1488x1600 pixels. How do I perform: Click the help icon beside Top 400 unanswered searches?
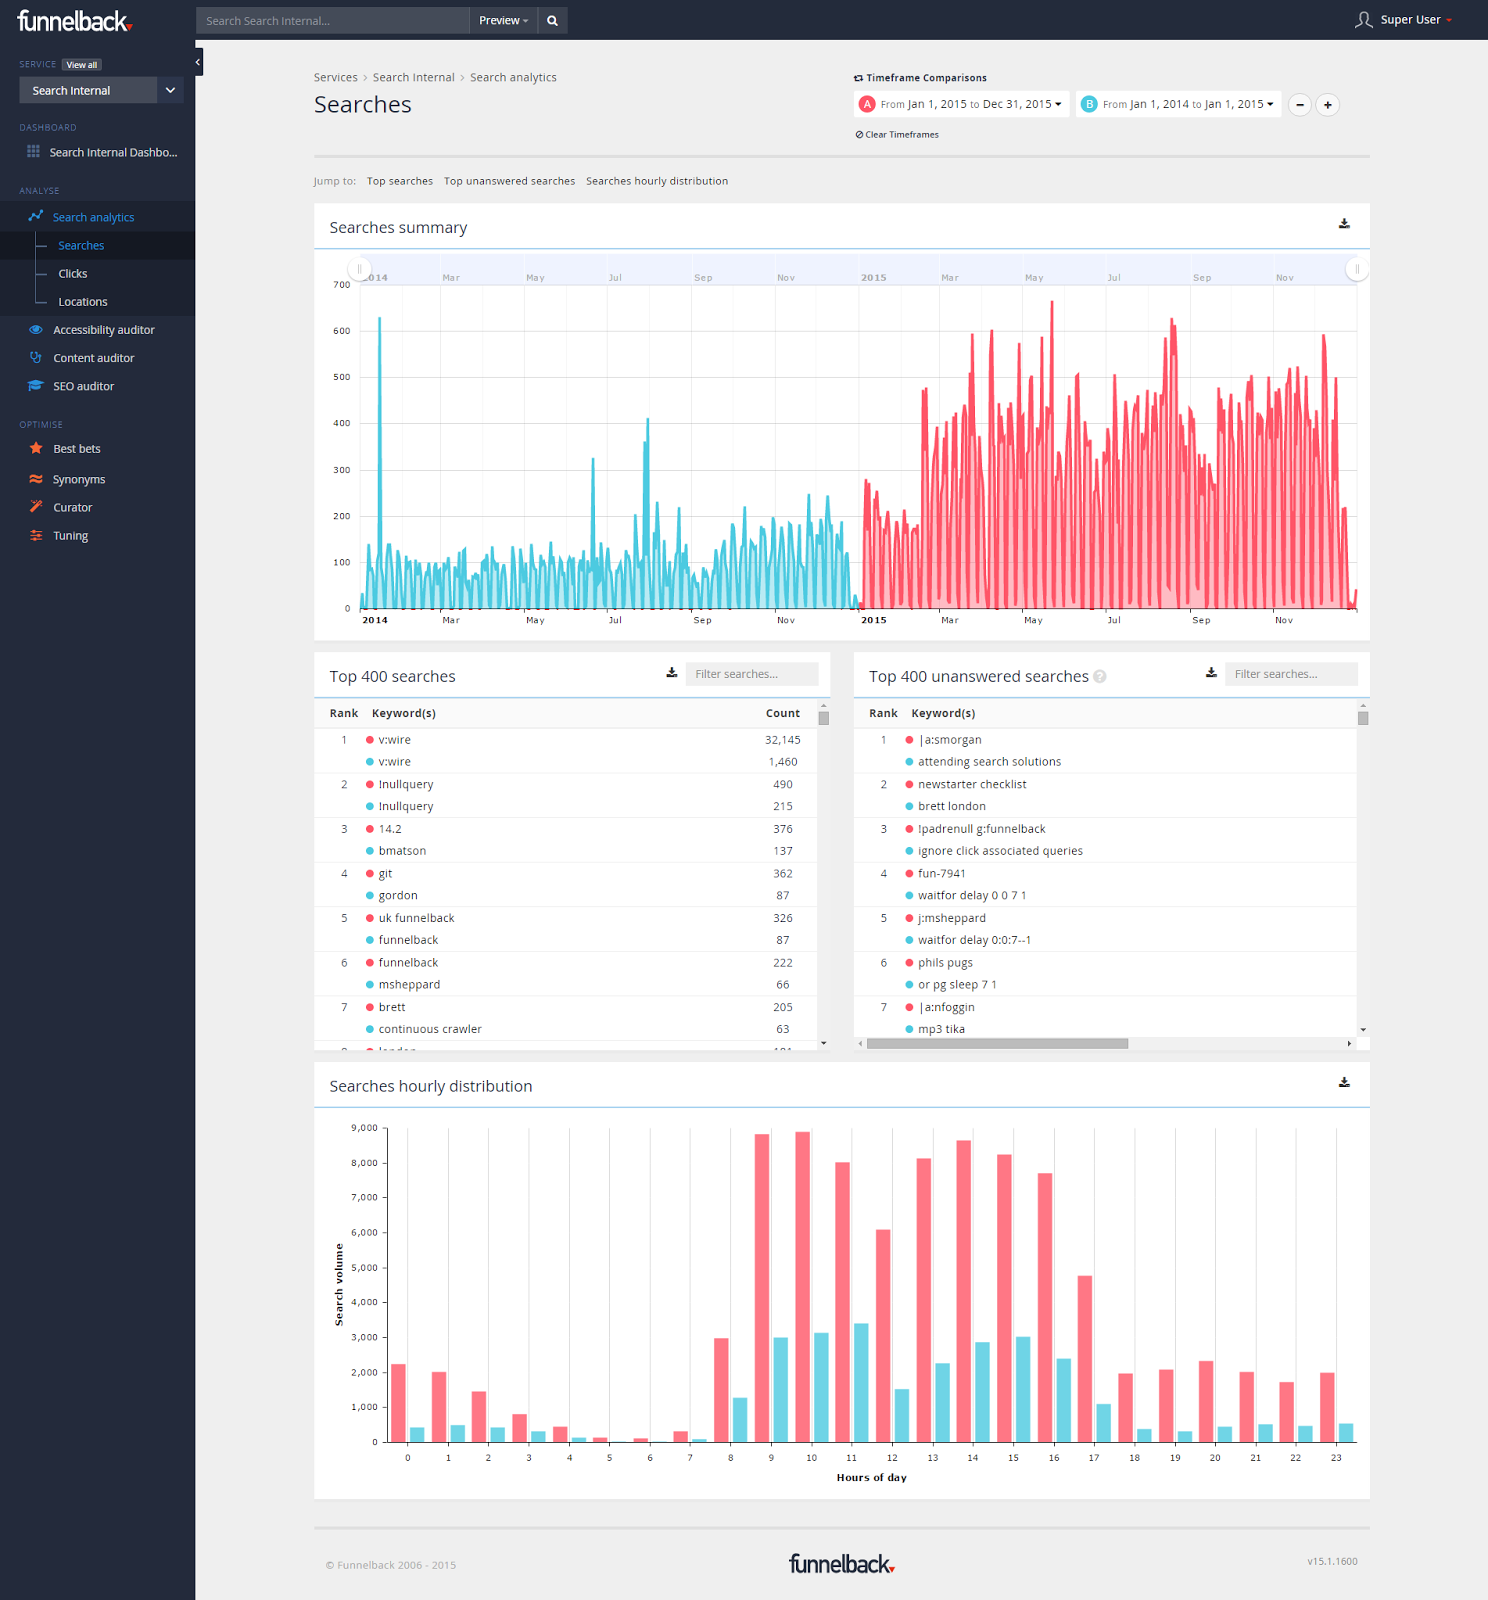pos(1100,677)
